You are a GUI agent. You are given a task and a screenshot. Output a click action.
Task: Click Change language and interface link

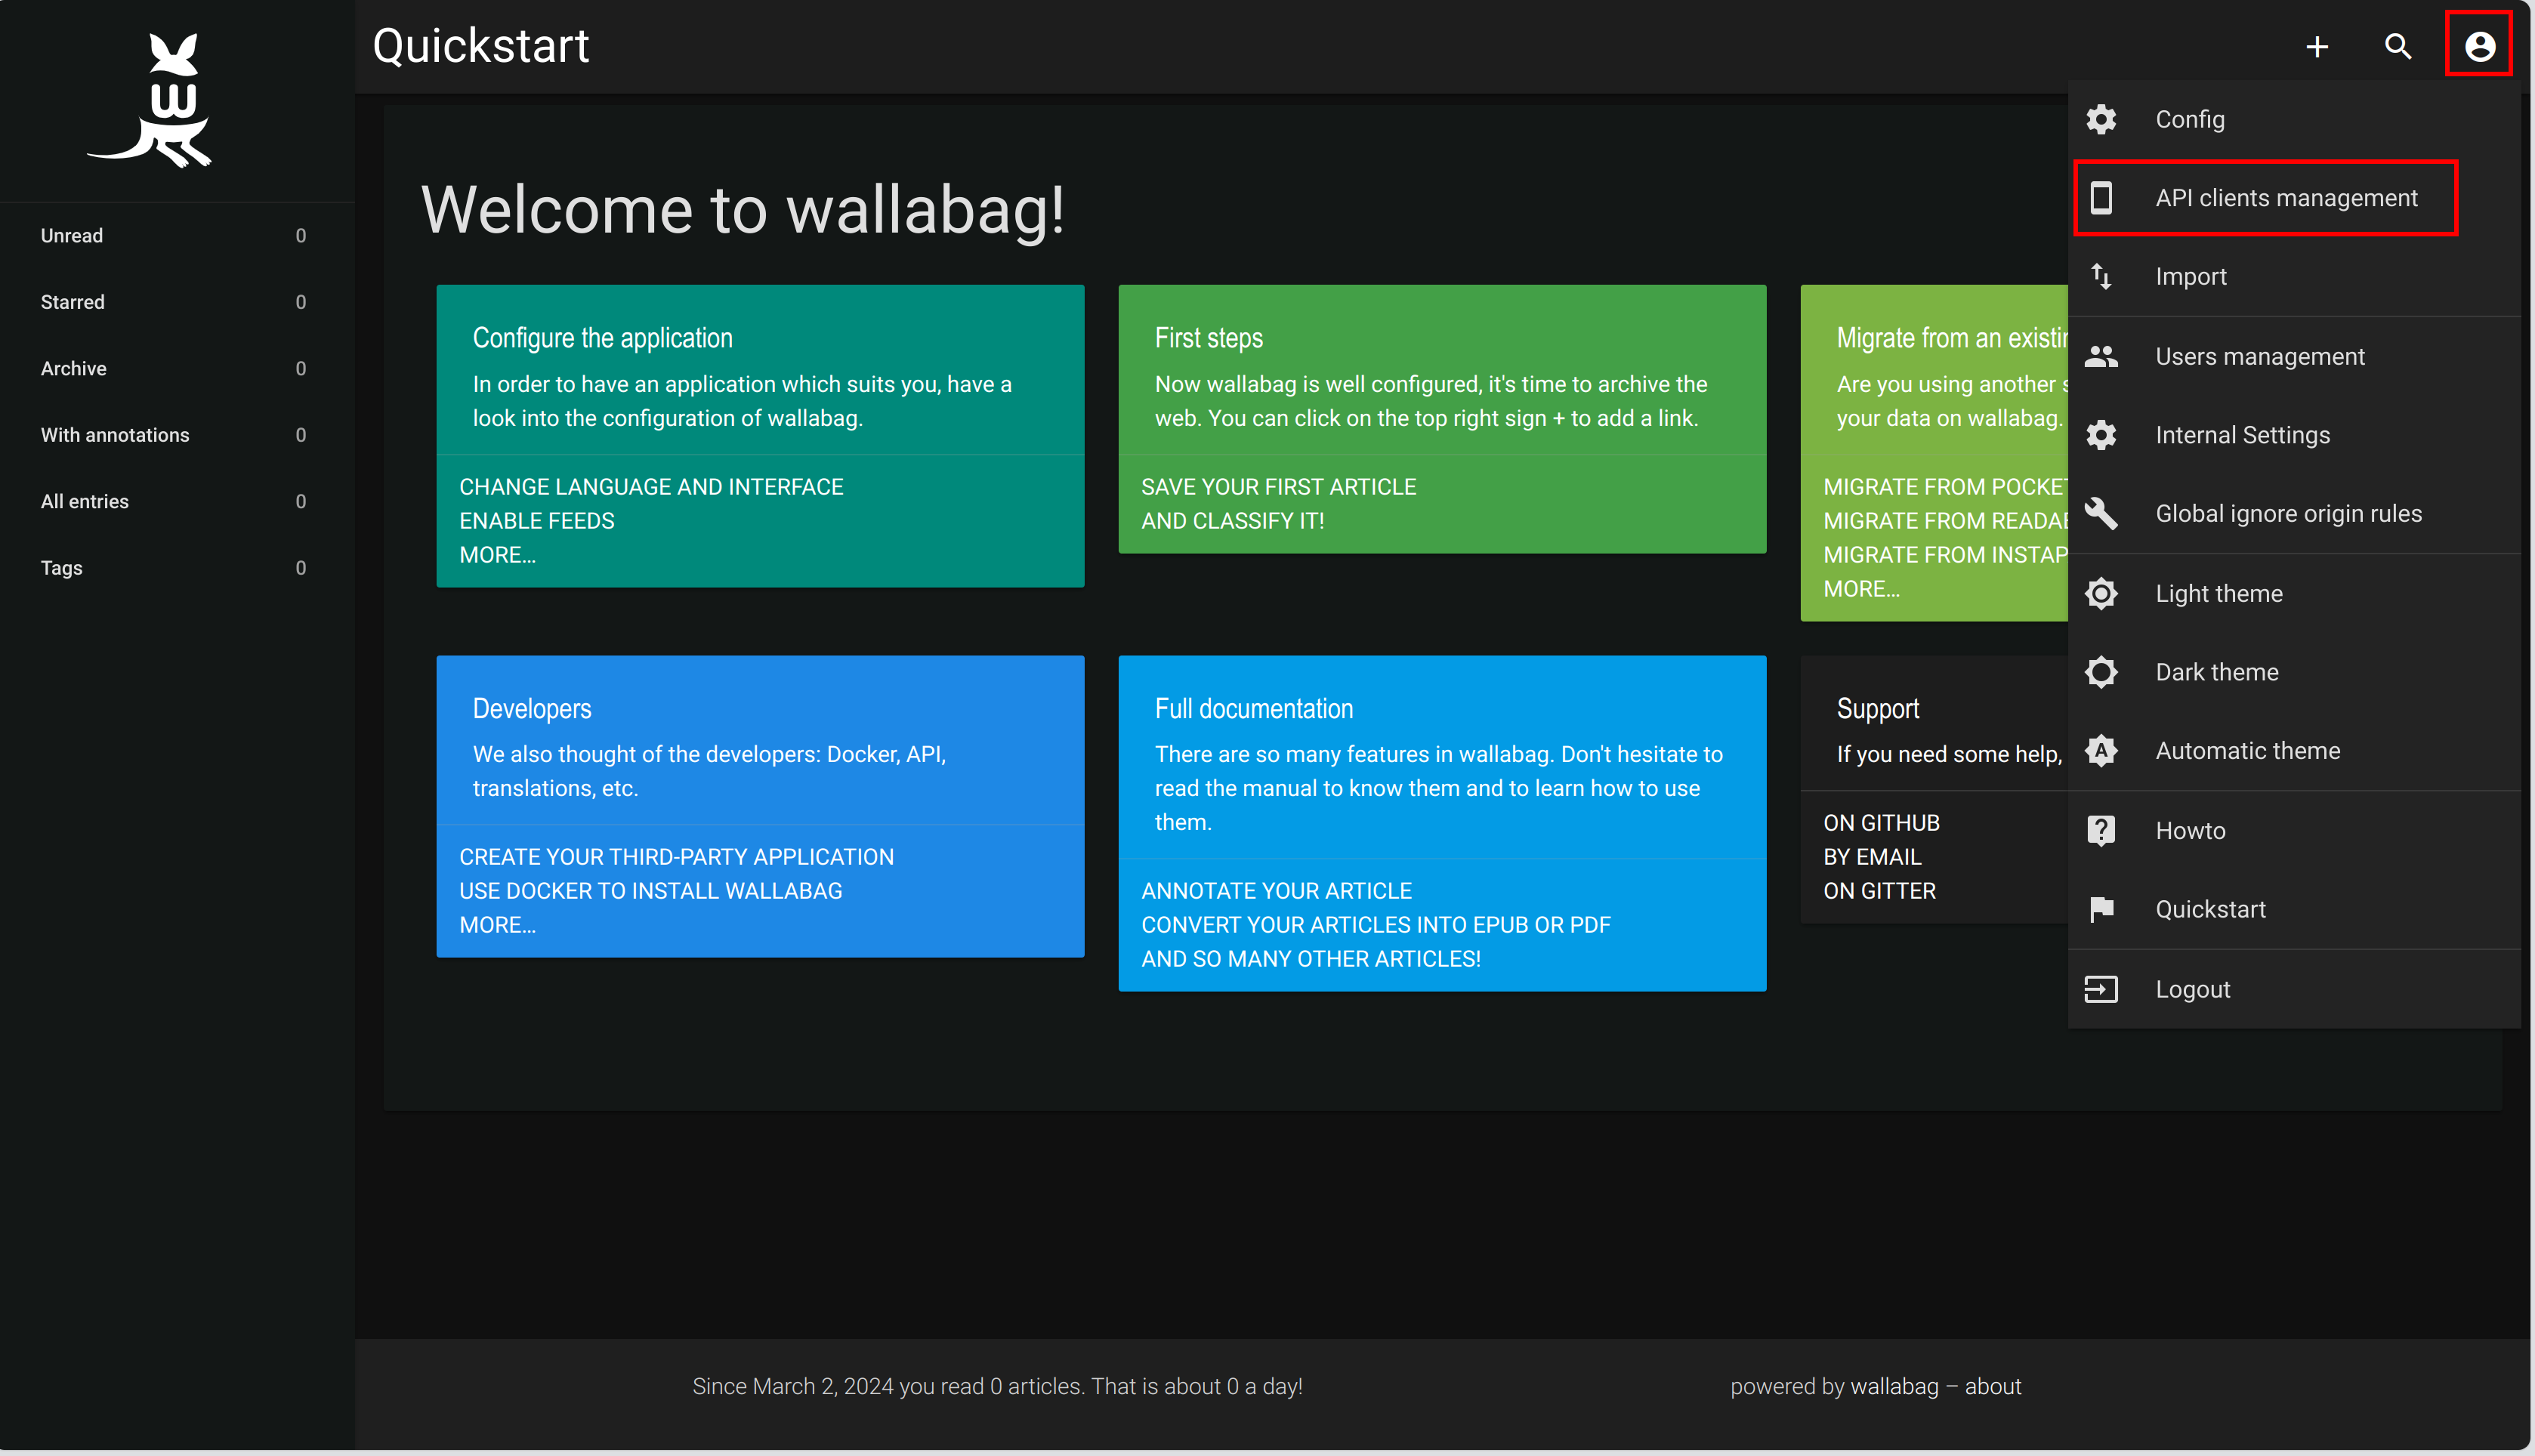click(x=651, y=487)
